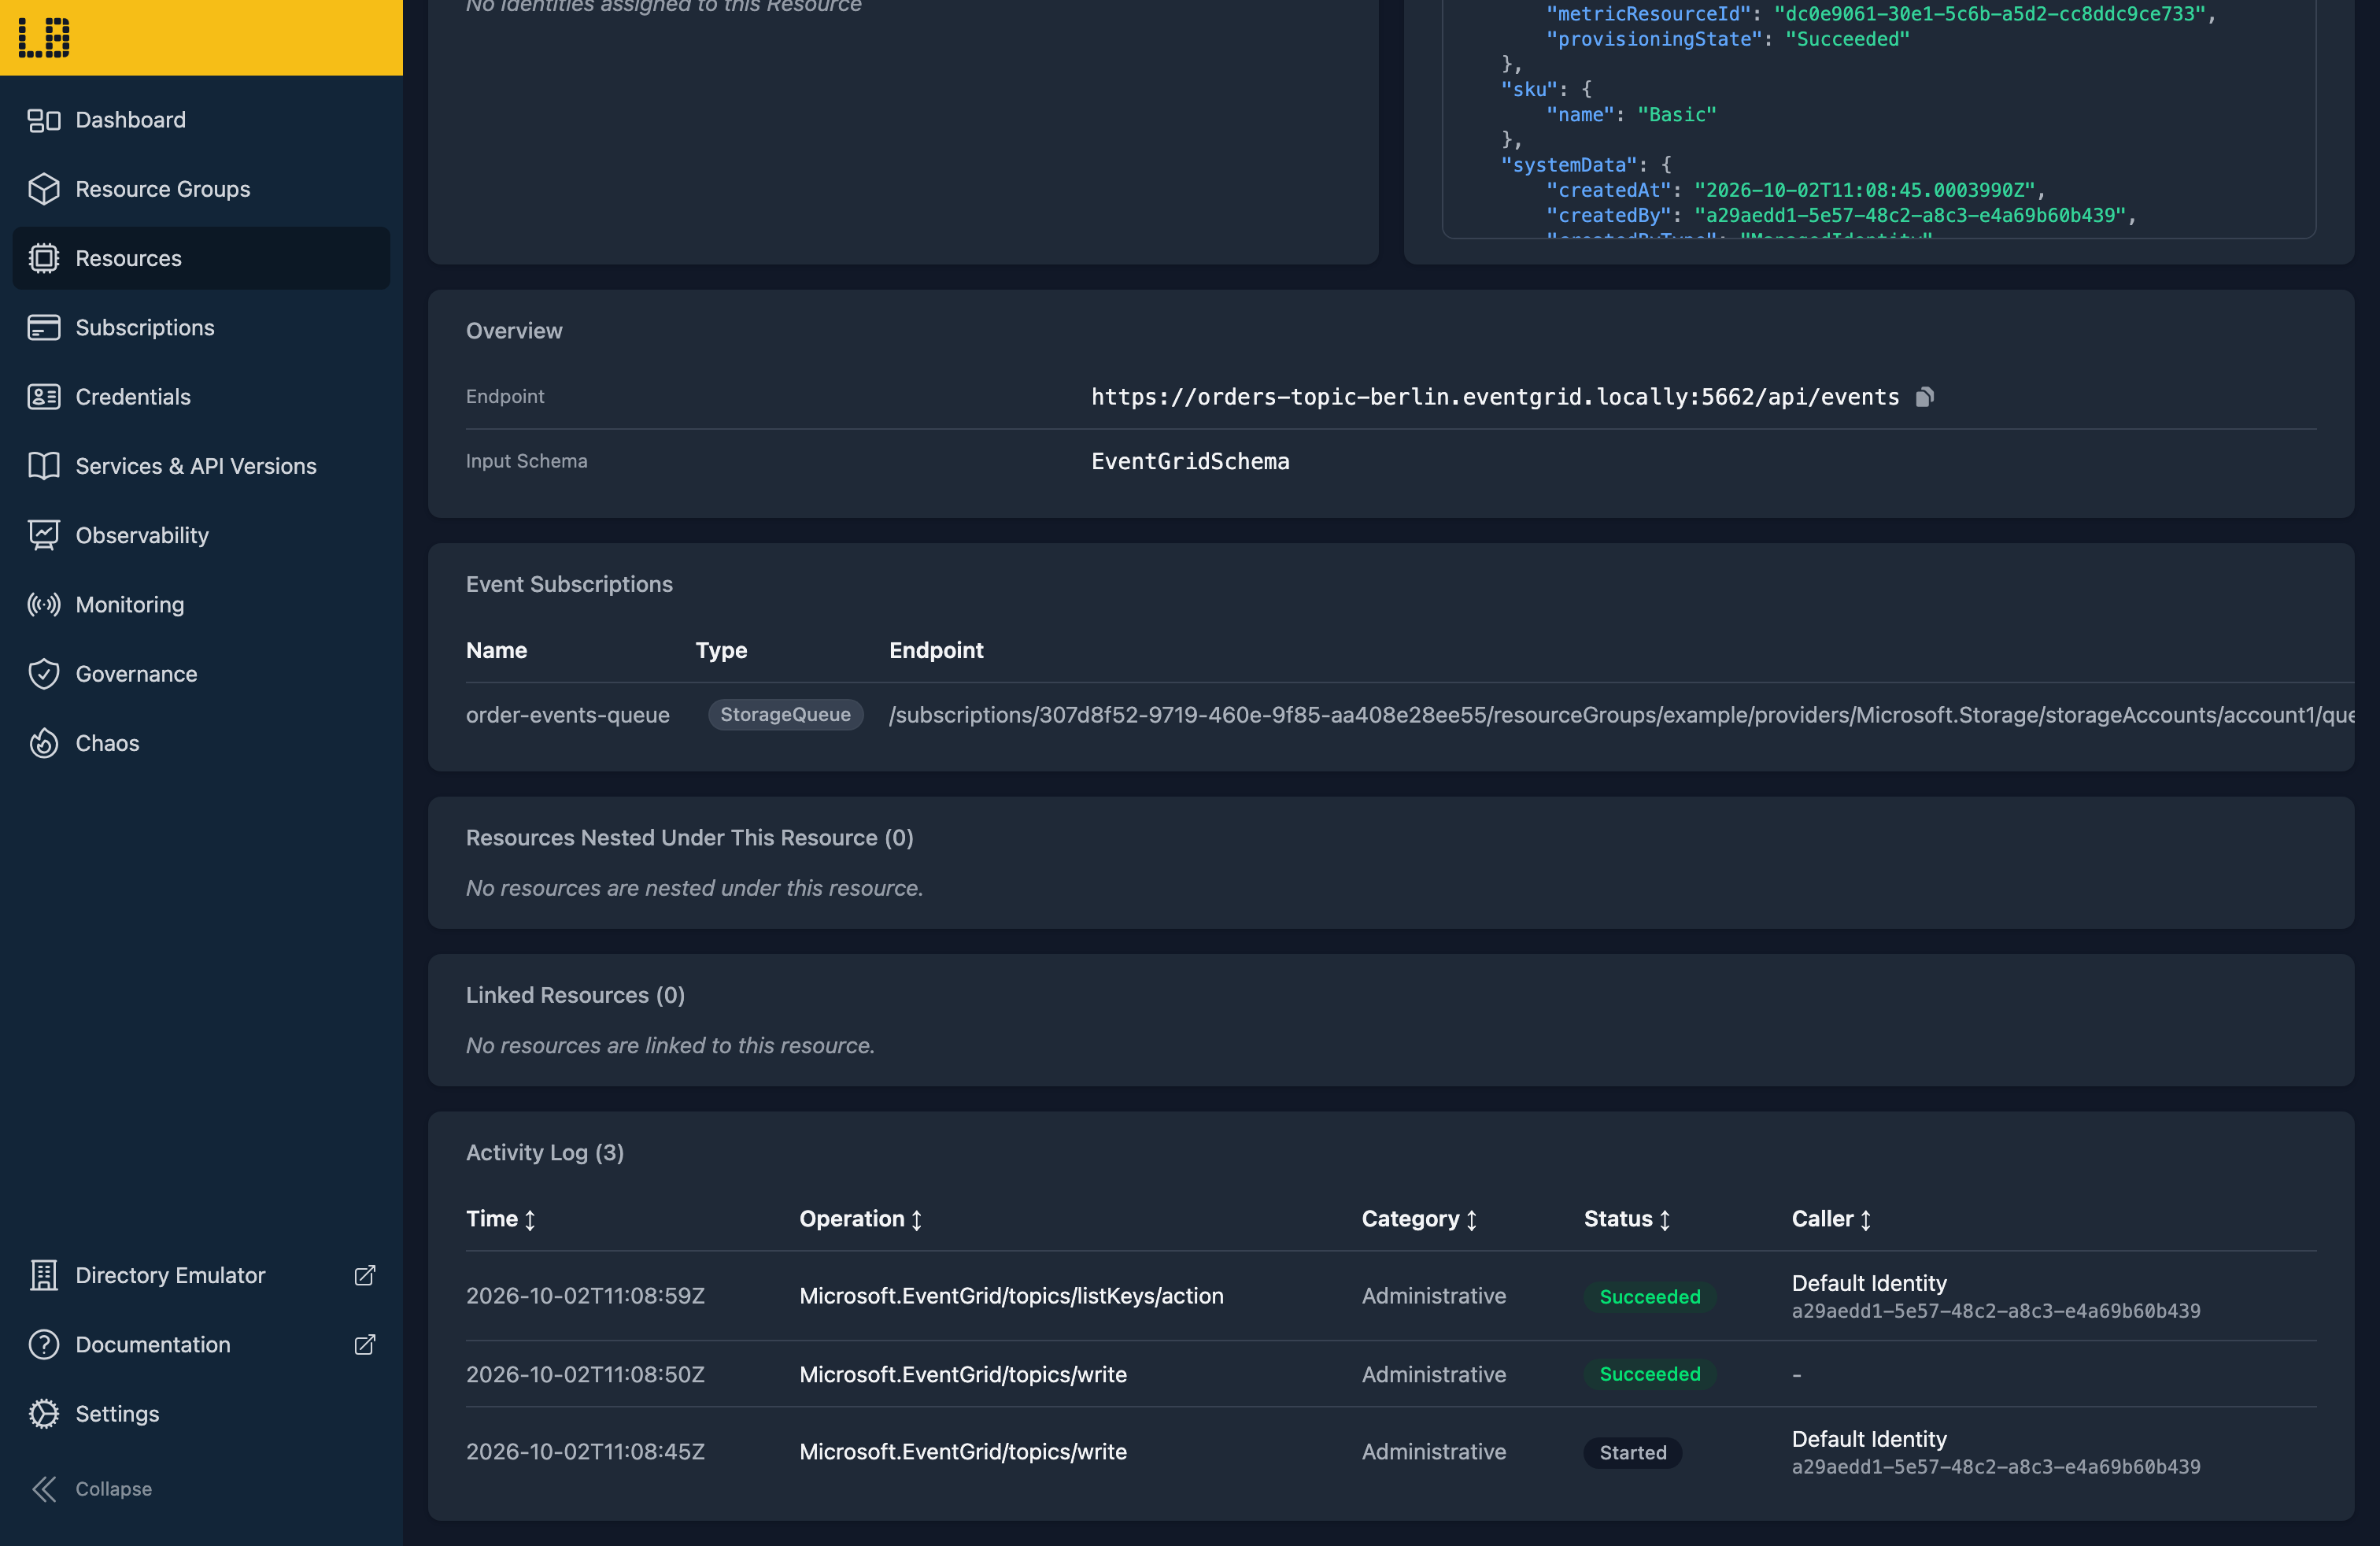Click the StorageQueue type badge
This screenshot has height=1546, width=2380.
click(x=785, y=715)
